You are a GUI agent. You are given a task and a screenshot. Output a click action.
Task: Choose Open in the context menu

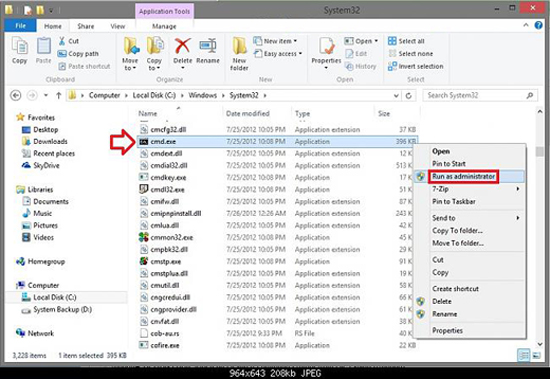(x=441, y=151)
